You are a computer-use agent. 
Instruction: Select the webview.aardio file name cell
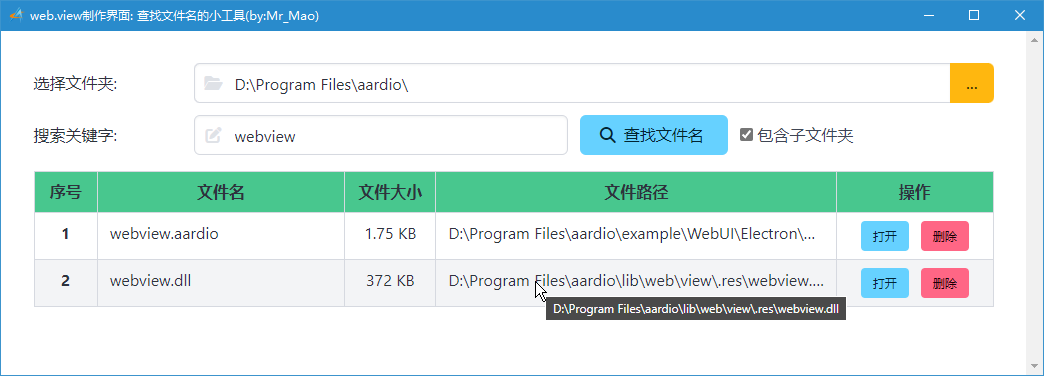tap(221, 234)
